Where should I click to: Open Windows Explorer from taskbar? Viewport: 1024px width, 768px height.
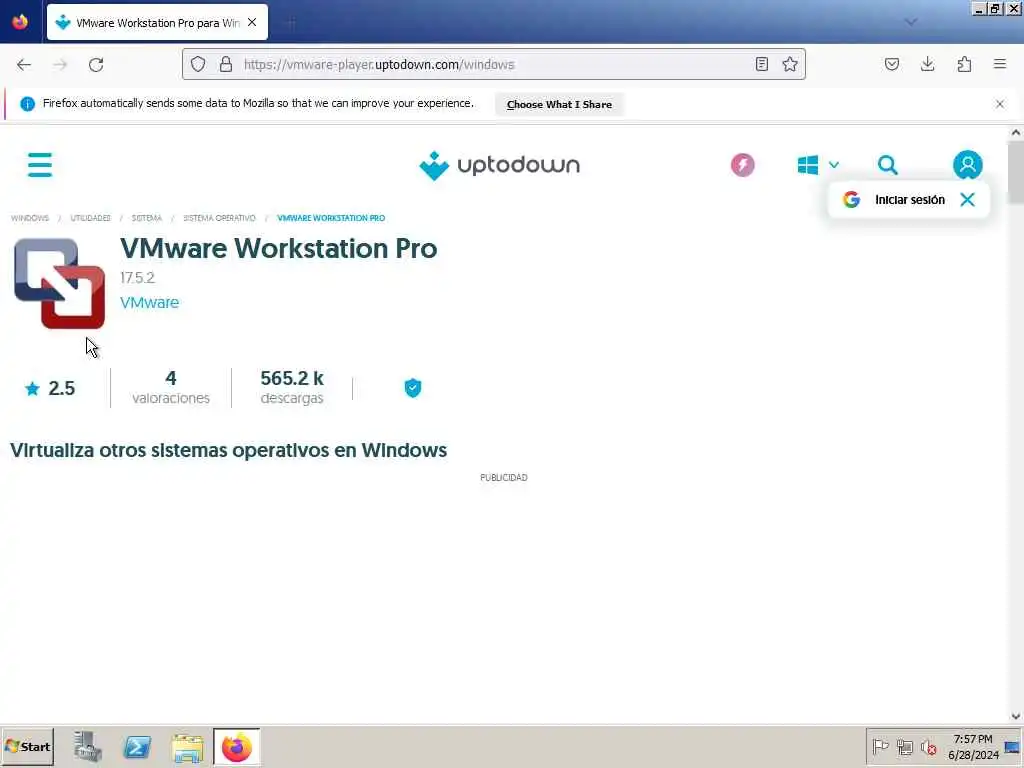click(187, 748)
